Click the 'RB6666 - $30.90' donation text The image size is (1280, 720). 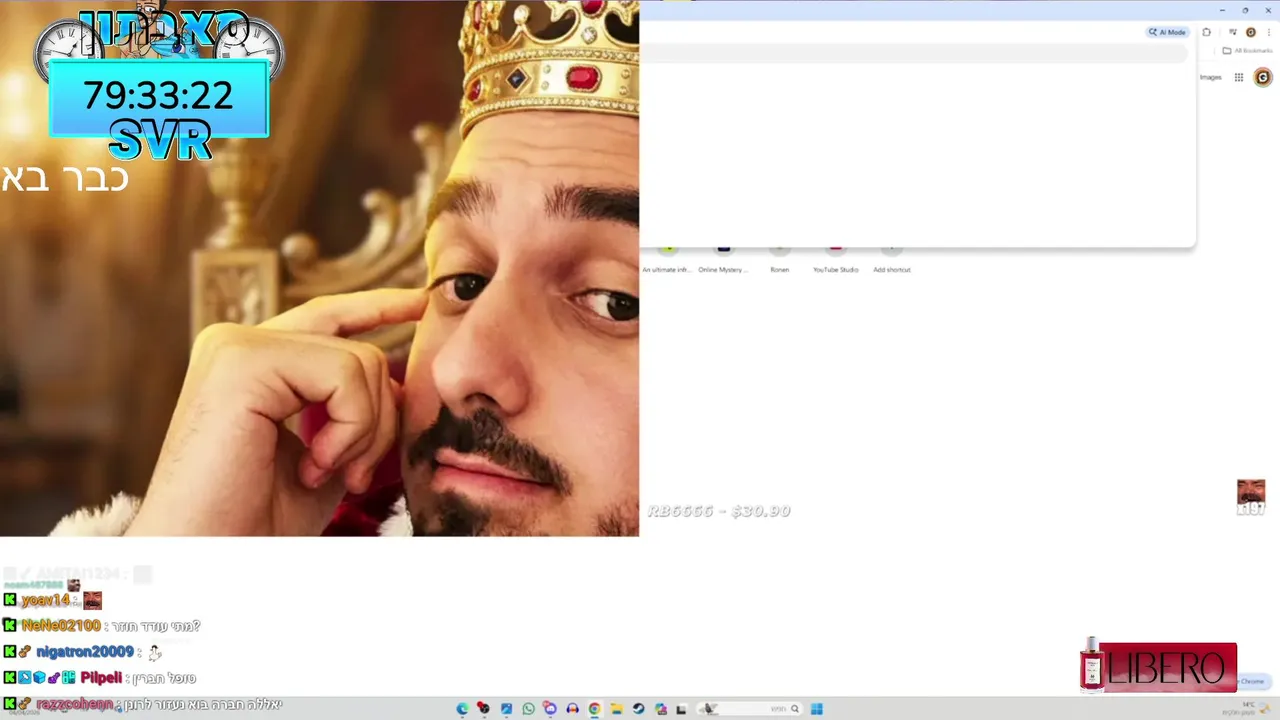[x=719, y=511]
